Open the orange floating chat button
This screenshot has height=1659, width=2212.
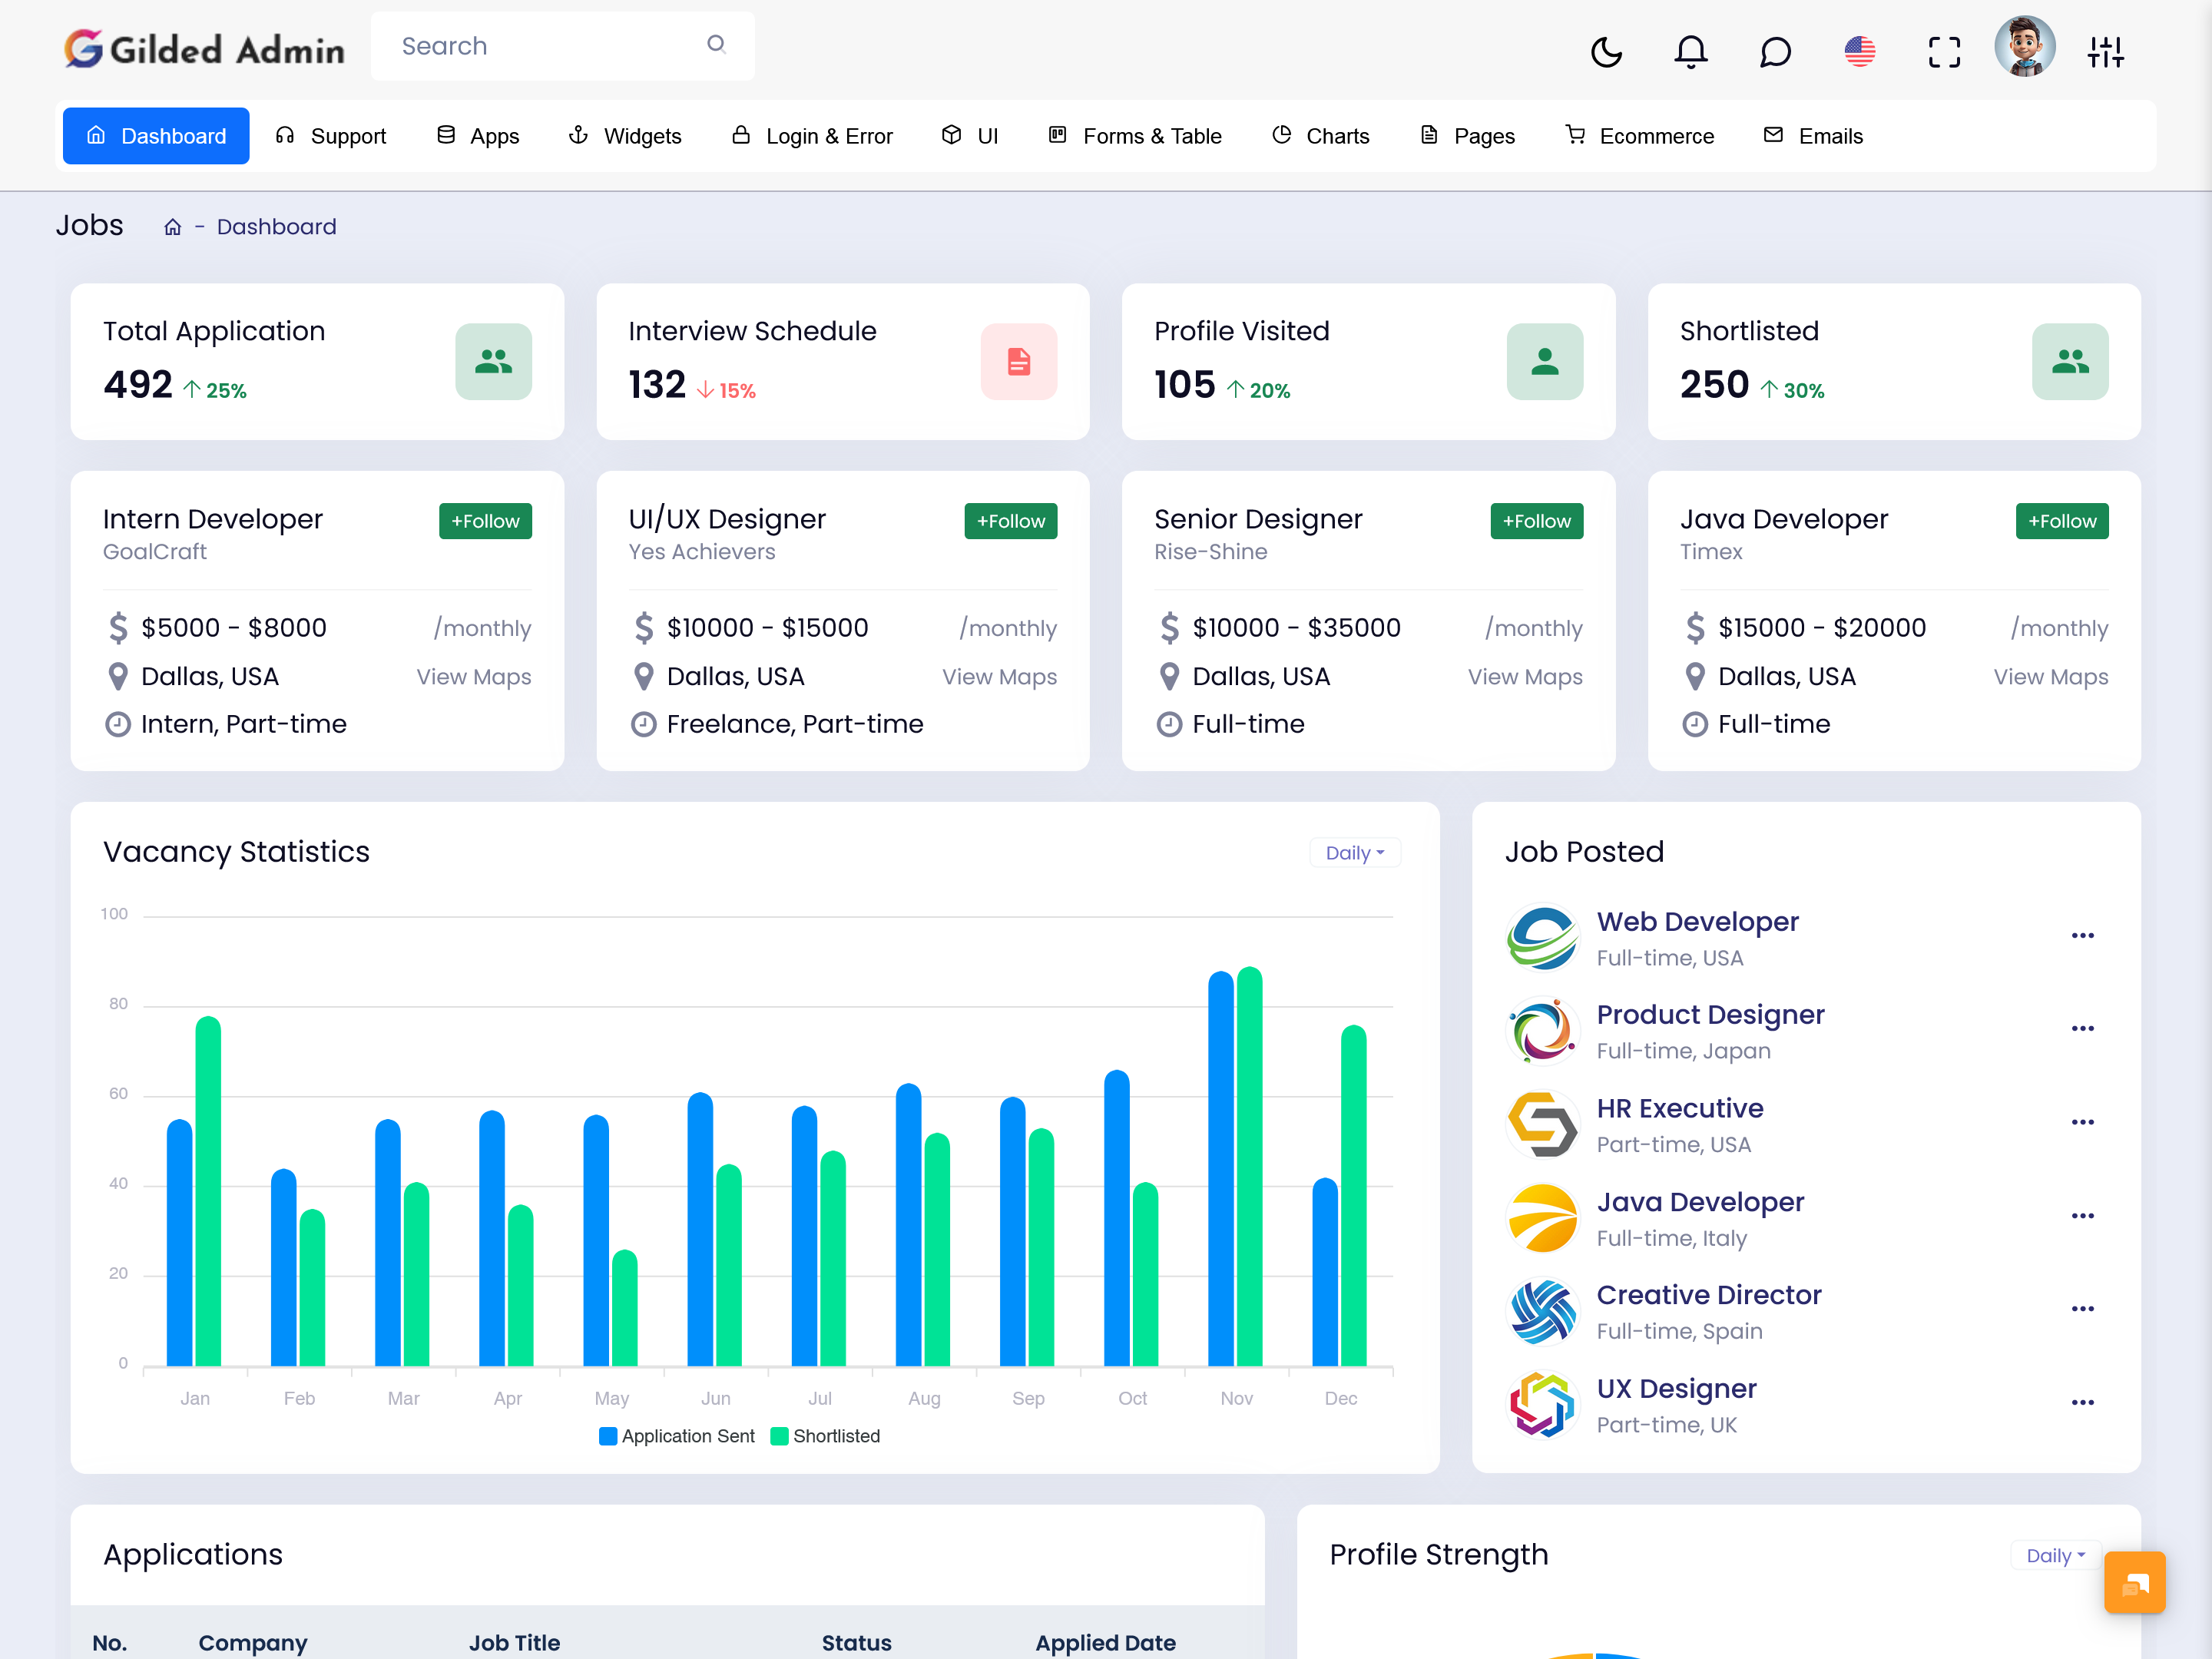[x=2134, y=1583]
